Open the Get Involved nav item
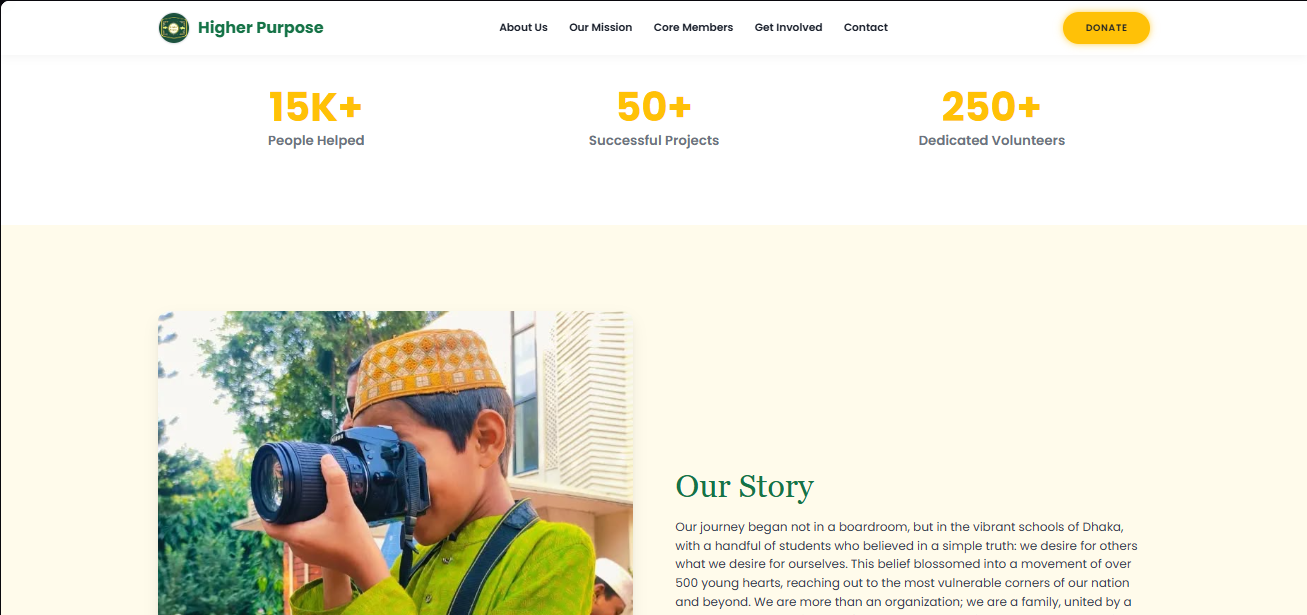This screenshot has width=1307, height=615. pos(788,28)
